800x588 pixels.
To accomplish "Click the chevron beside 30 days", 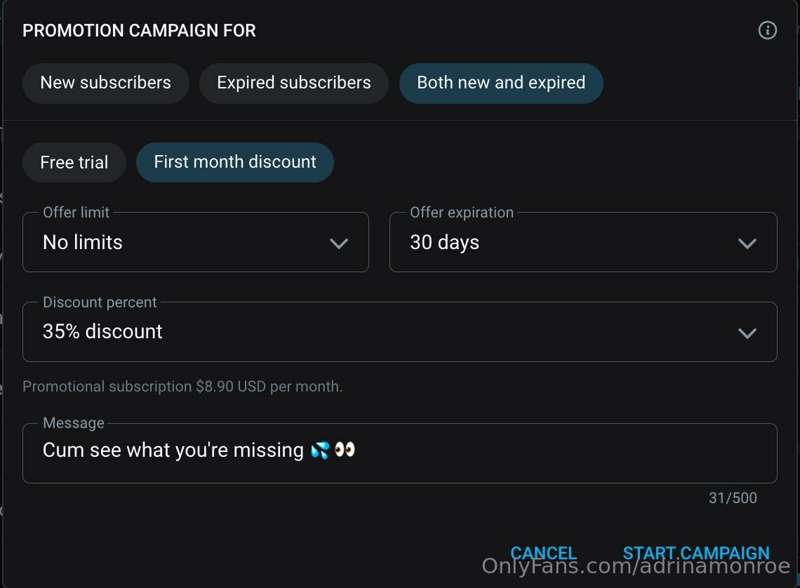I will pyautogui.click(x=747, y=243).
